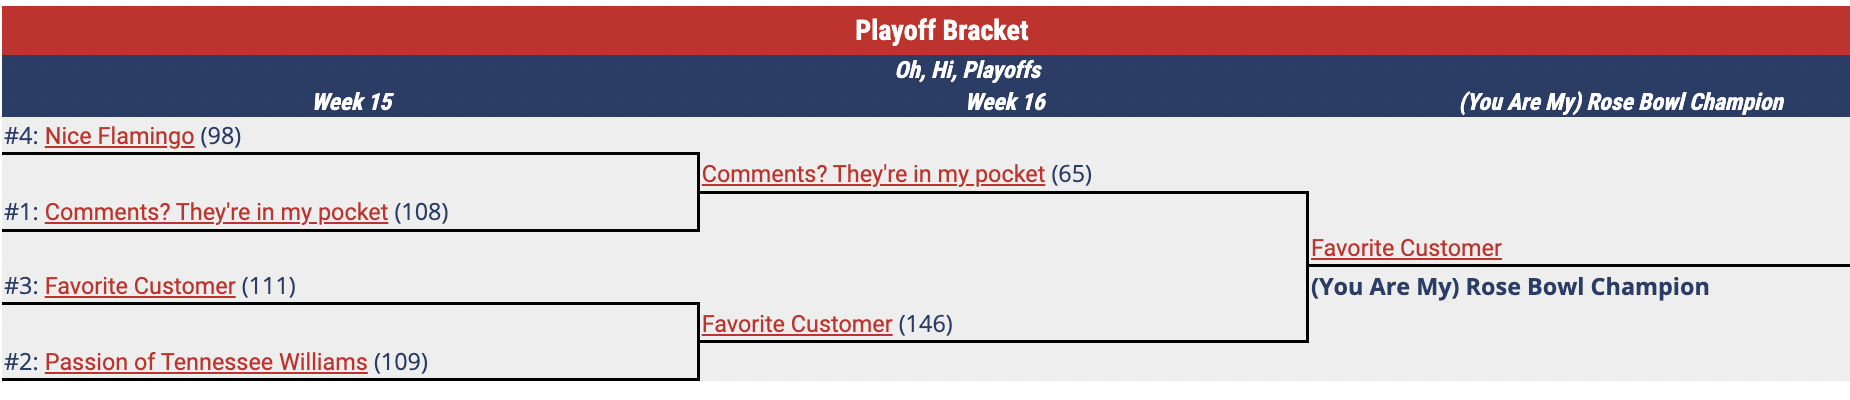Click the #1 seed label

21,212
